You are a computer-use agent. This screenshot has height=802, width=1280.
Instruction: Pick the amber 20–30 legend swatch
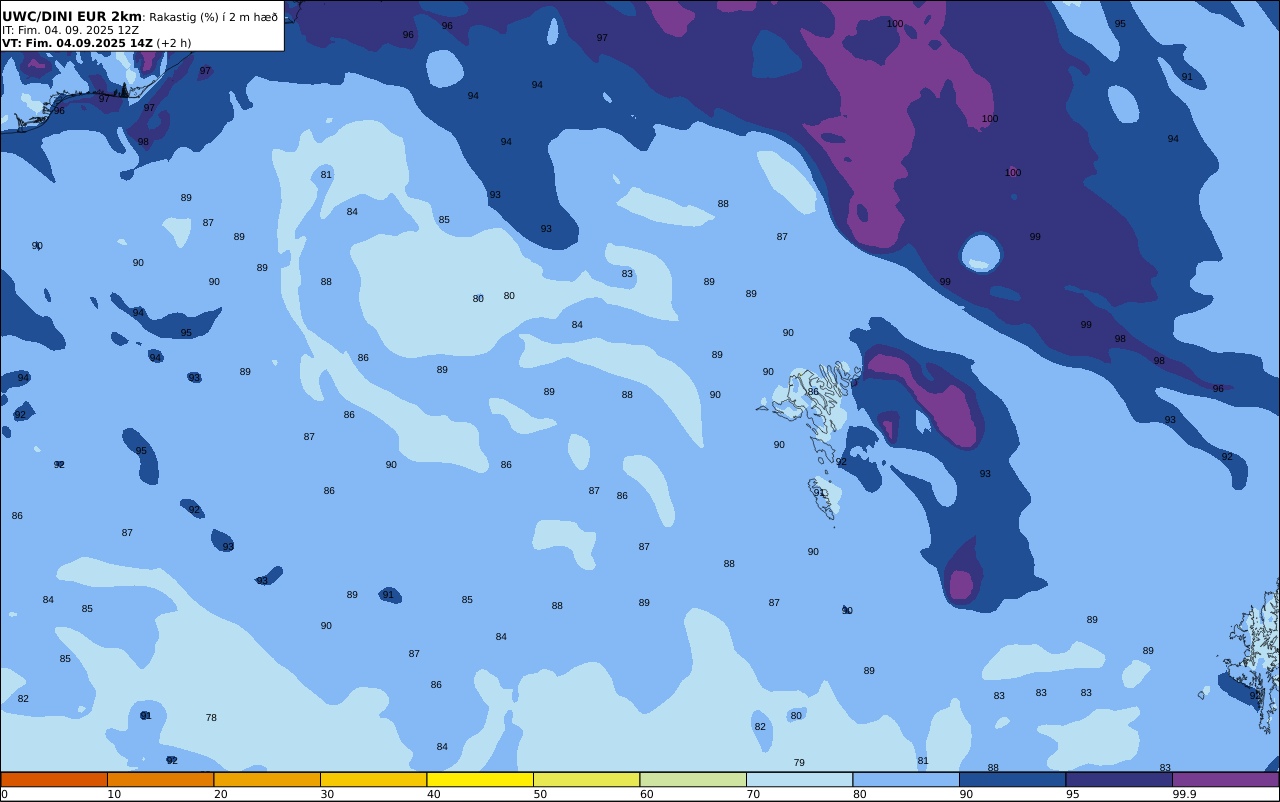point(267,779)
